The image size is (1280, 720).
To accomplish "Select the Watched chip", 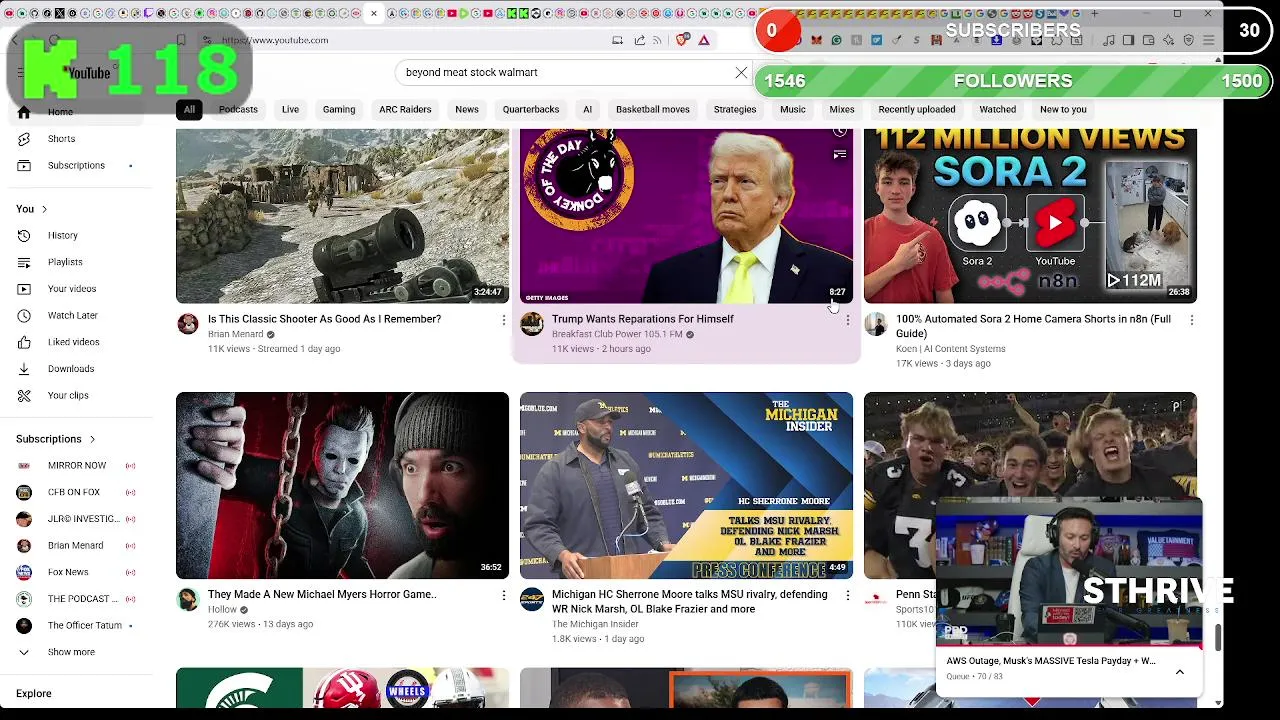I will tap(998, 110).
